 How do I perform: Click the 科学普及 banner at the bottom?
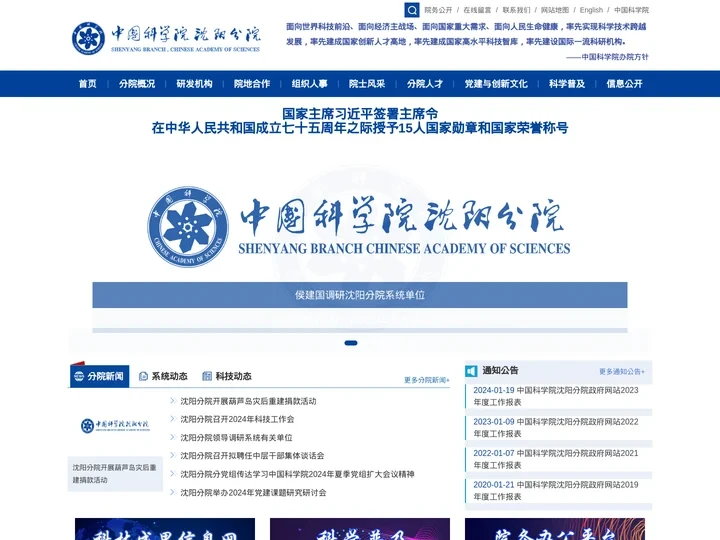360,529
